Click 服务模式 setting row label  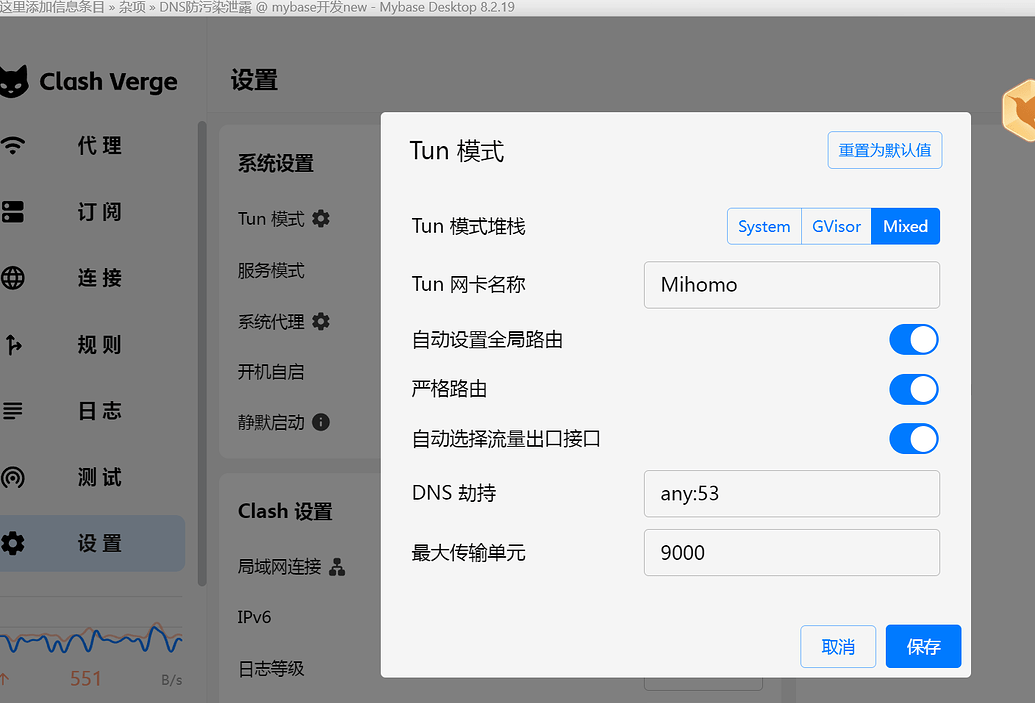(x=271, y=271)
